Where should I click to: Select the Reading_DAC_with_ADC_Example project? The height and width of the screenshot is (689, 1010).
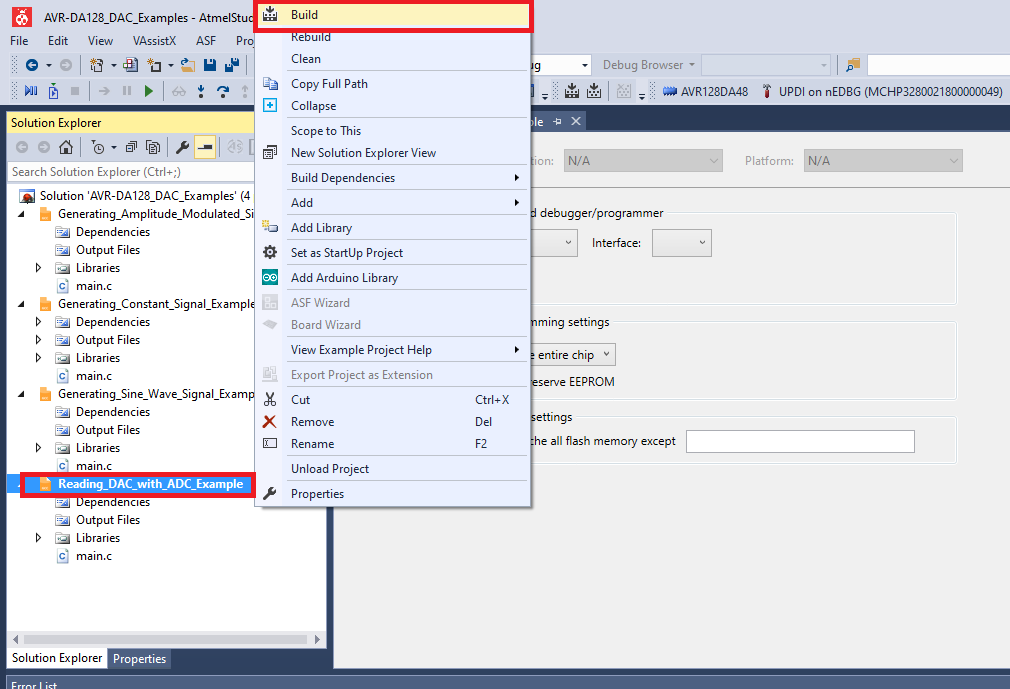[x=150, y=484]
